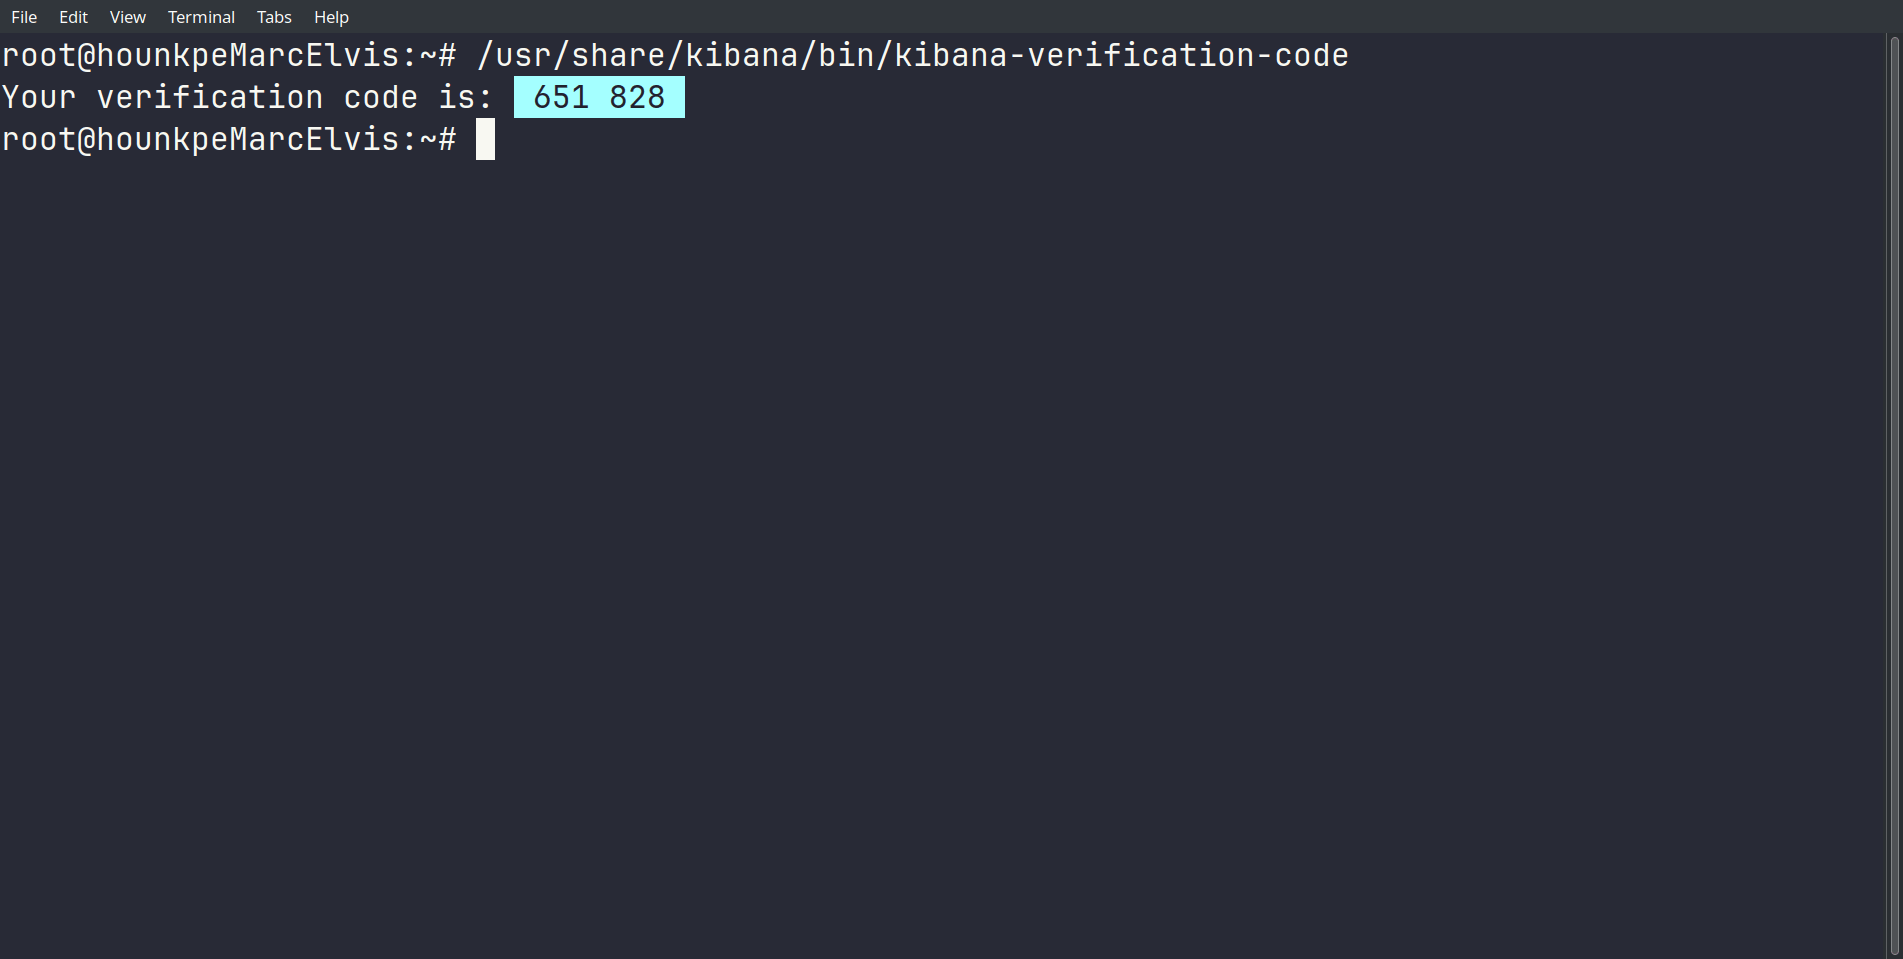Click the digits 651 in the code
The width and height of the screenshot is (1903, 959).
point(561,97)
